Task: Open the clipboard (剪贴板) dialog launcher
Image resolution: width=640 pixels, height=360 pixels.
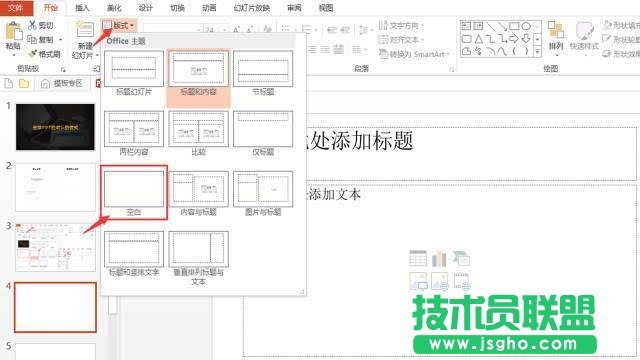Action: pos(63,70)
